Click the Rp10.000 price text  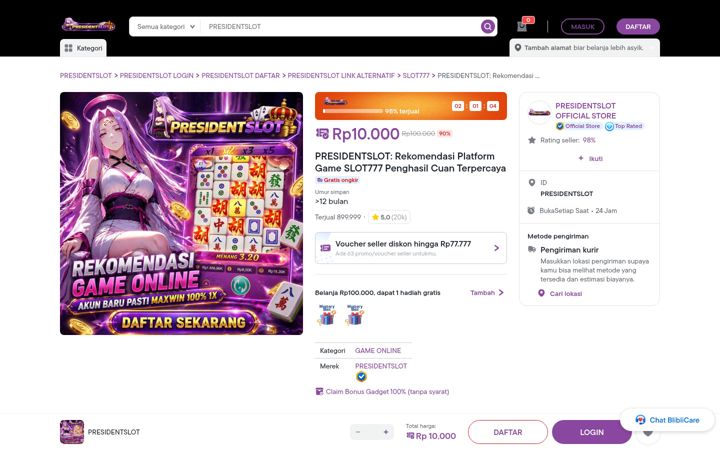[x=366, y=134]
